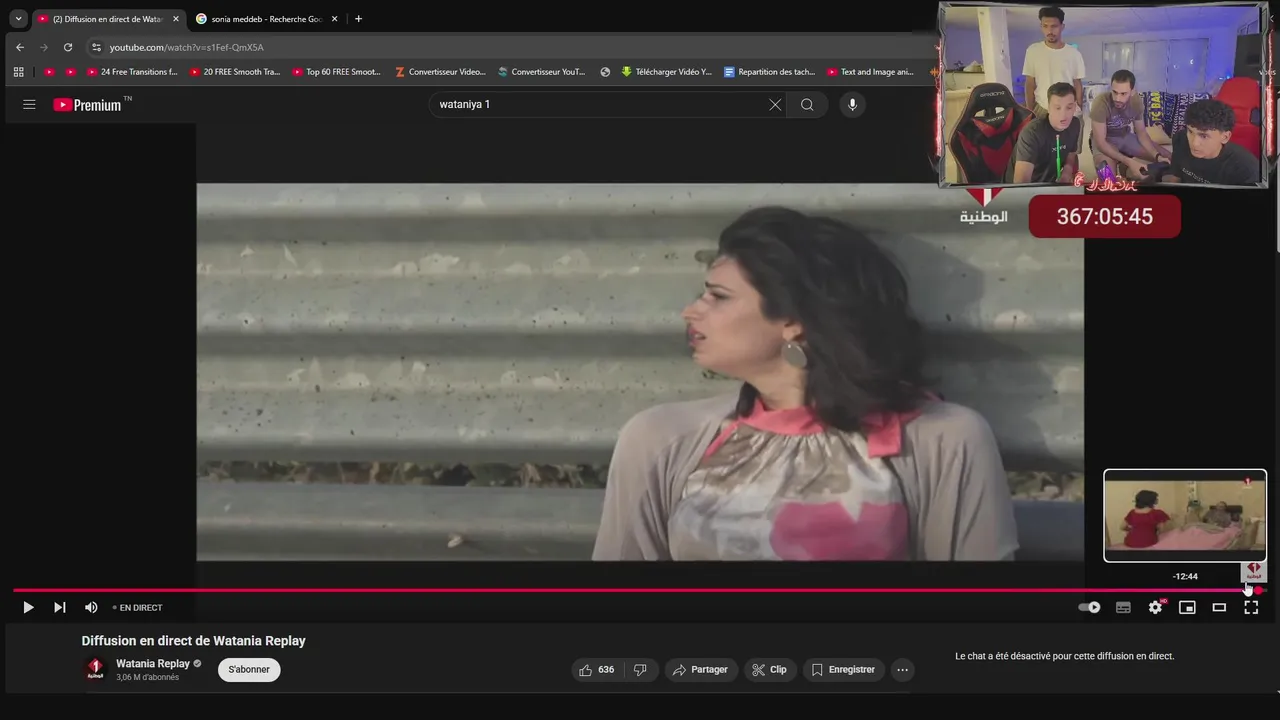Screen dimensions: 1280x720
Task: Click the 367:05:45 countdown timer overlay
Action: pyautogui.click(x=1105, y=217)
